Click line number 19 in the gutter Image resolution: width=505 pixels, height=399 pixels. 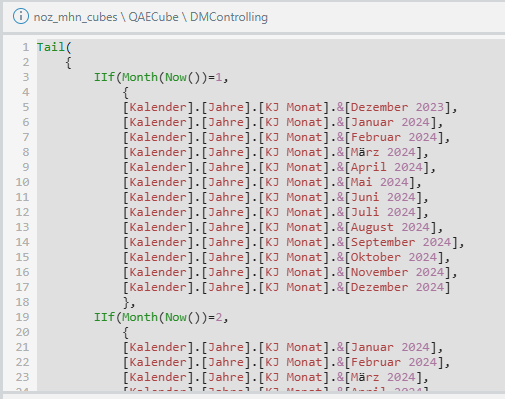[x=23, y=317]
